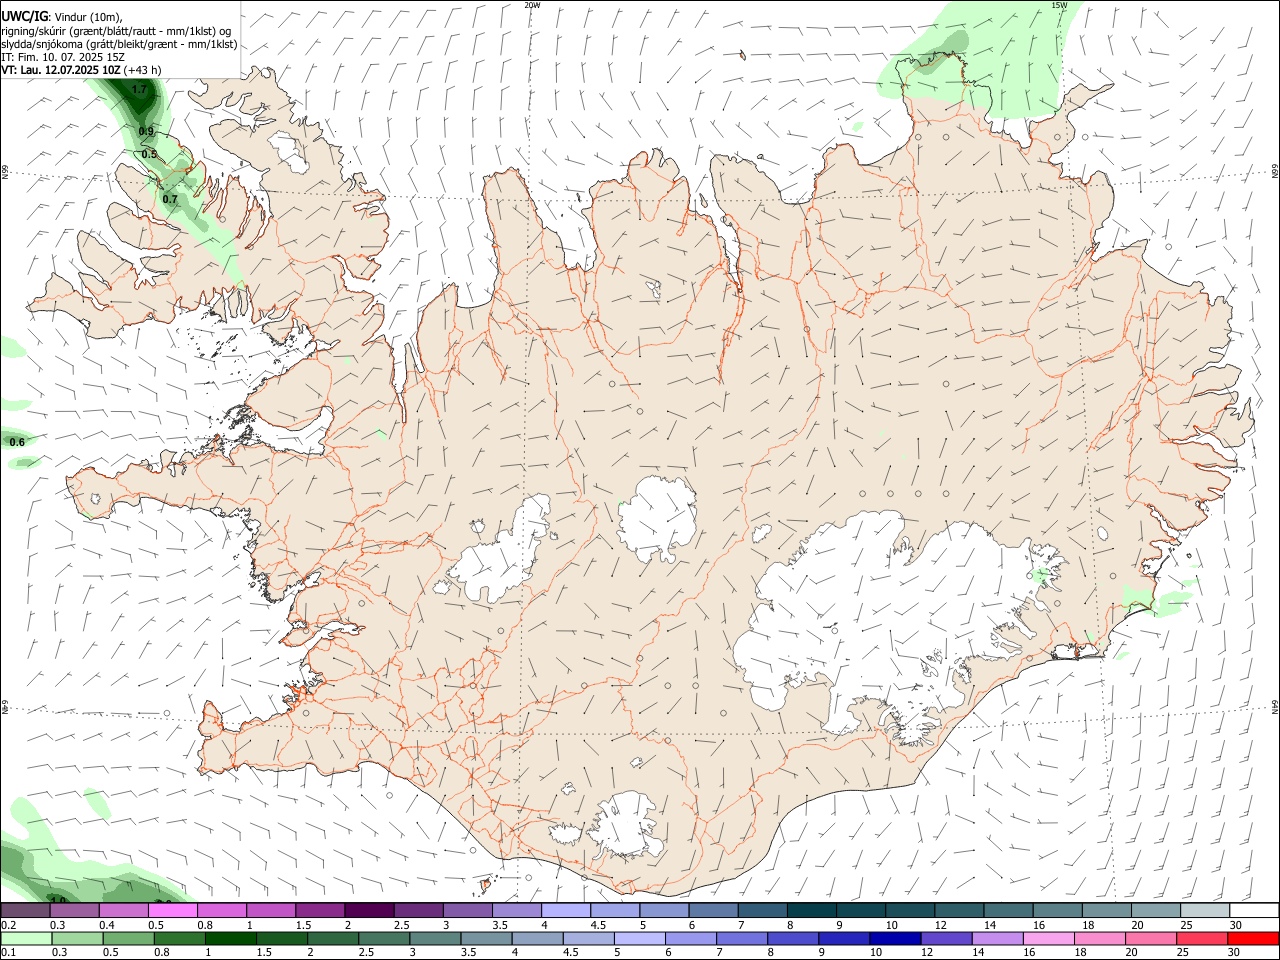Click the '2.5' label under lower scale
The image size is (1280, 960).
click(367, 953)
